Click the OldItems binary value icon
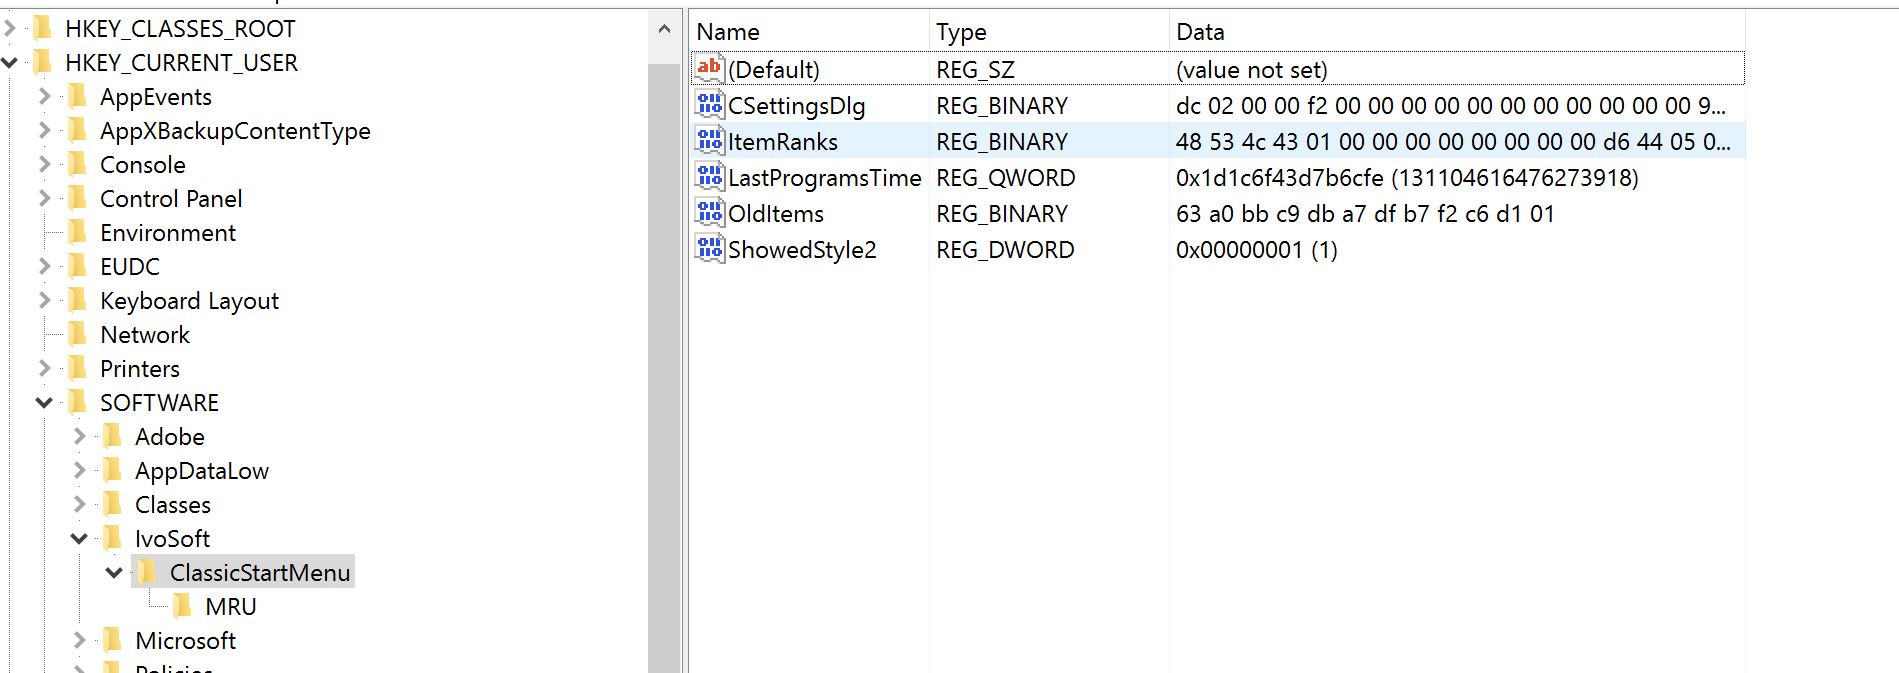The width and height of the screenshot is (1899, 673). click(x=709, y=213)
